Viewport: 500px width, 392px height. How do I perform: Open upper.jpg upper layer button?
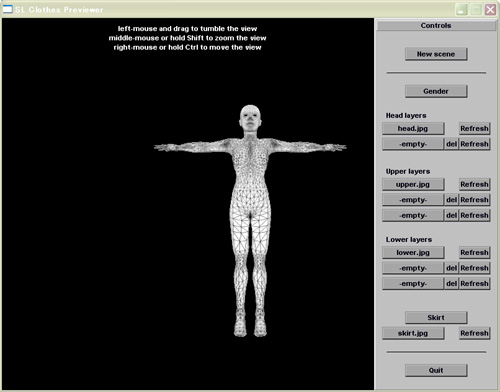point(413,184)
